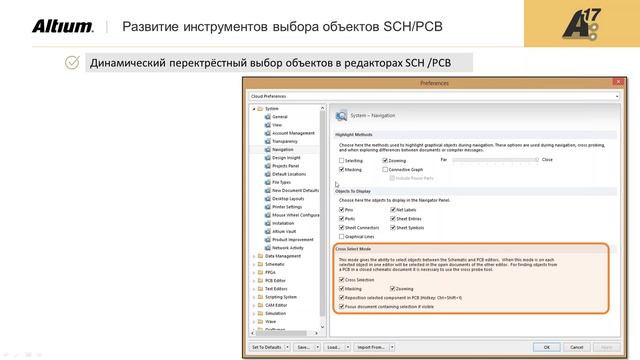Viewport: 640px width, 360px height.
Task: Open the Save dropdown arrow
Action: (x=318, y=347)
